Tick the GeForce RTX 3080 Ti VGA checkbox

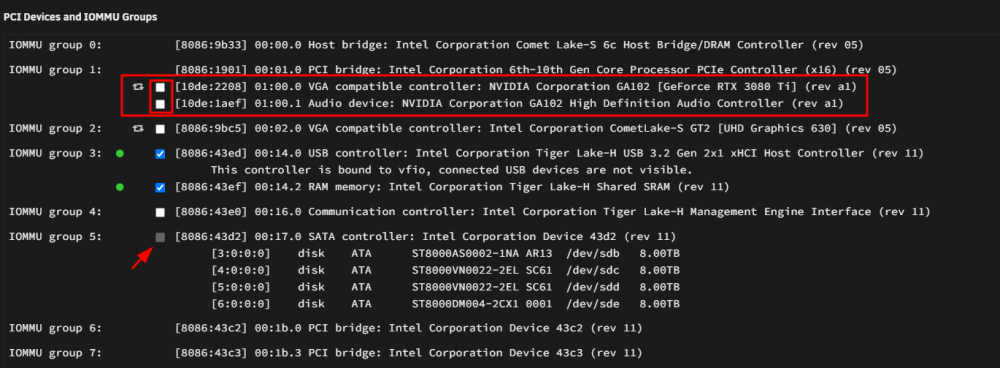point(160,87)
